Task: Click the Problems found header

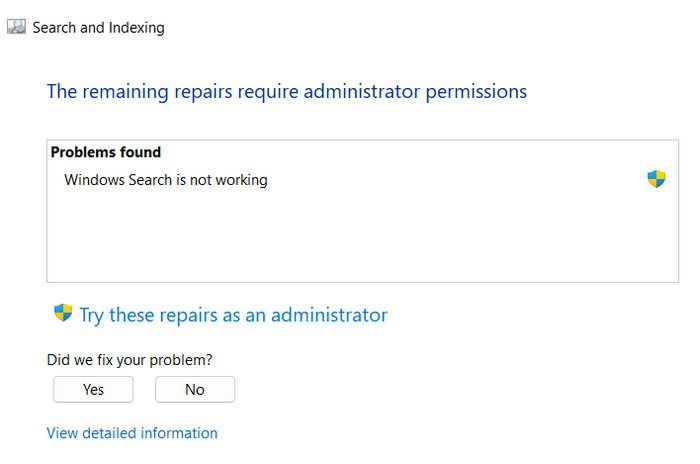Action: 106,152
